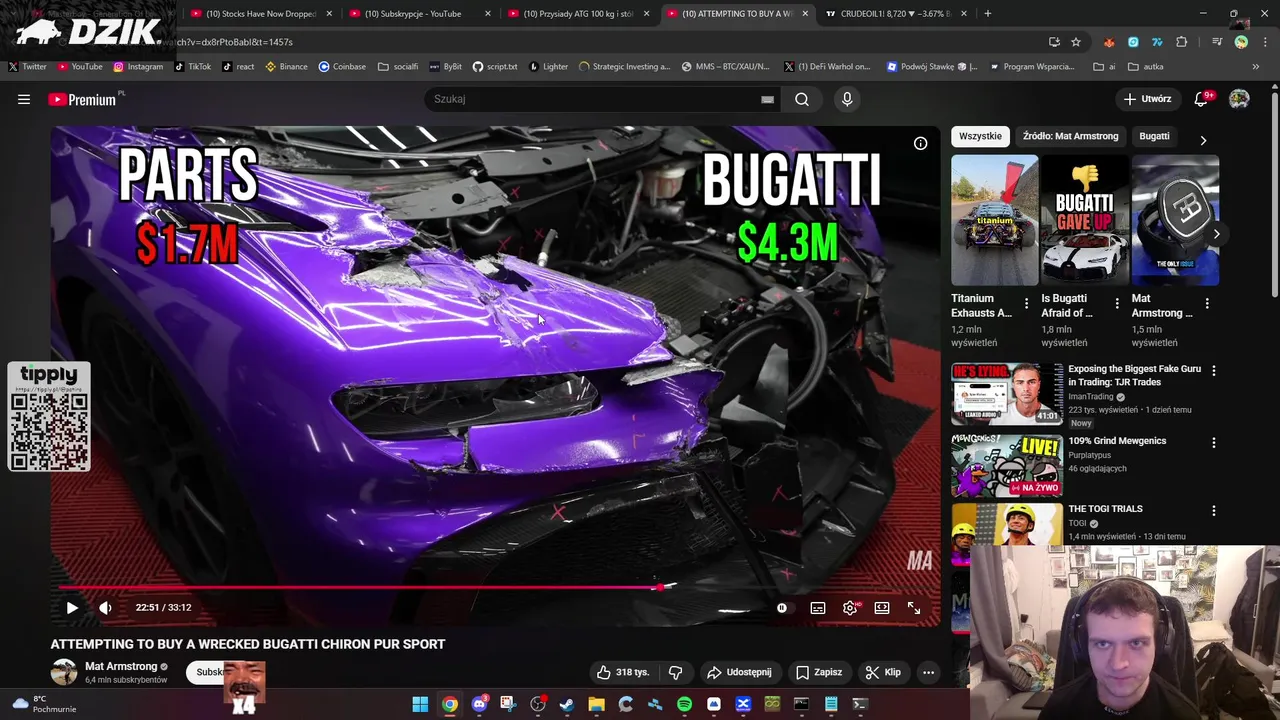
Task: Open options for 100% Grind Mewgenics
Action: [x=1214, y=442]
